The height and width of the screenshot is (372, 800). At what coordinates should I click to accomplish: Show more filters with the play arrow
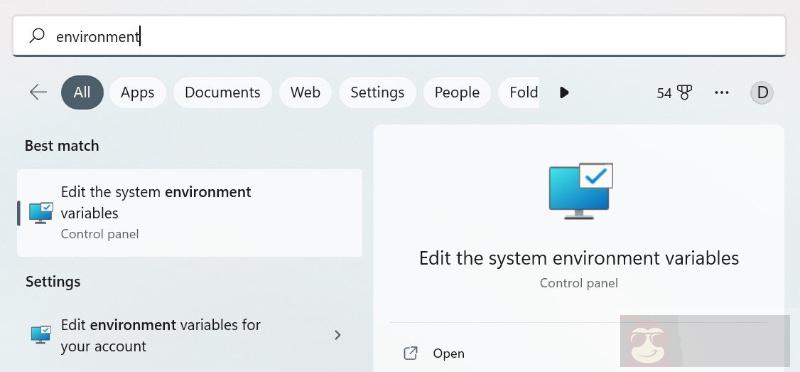[x=564, y=92]
